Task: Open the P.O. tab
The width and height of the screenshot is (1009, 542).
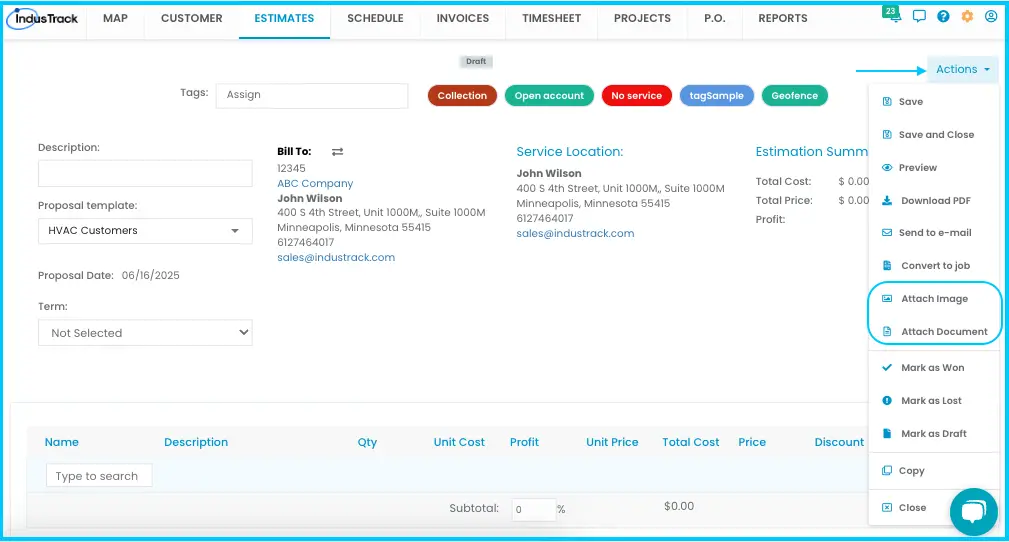Action: pos(715,19)
